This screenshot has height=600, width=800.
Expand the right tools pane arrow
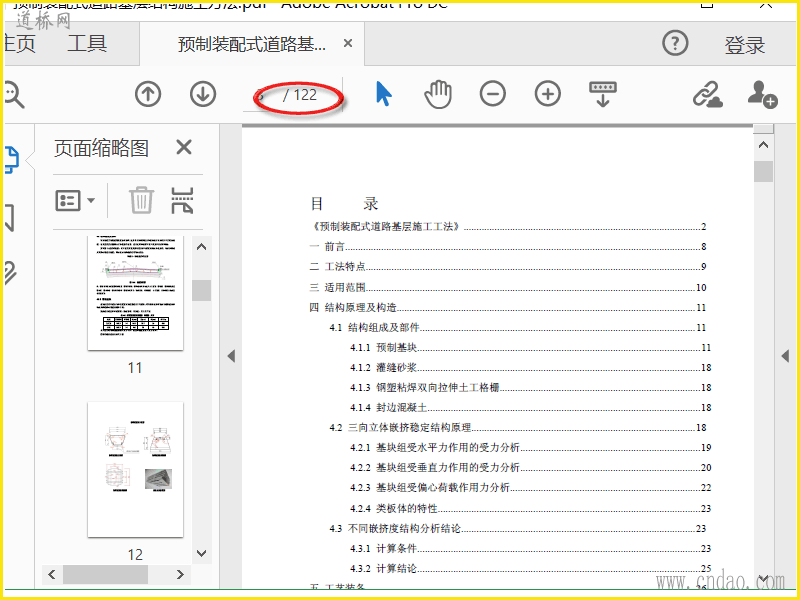coord(785,356)
